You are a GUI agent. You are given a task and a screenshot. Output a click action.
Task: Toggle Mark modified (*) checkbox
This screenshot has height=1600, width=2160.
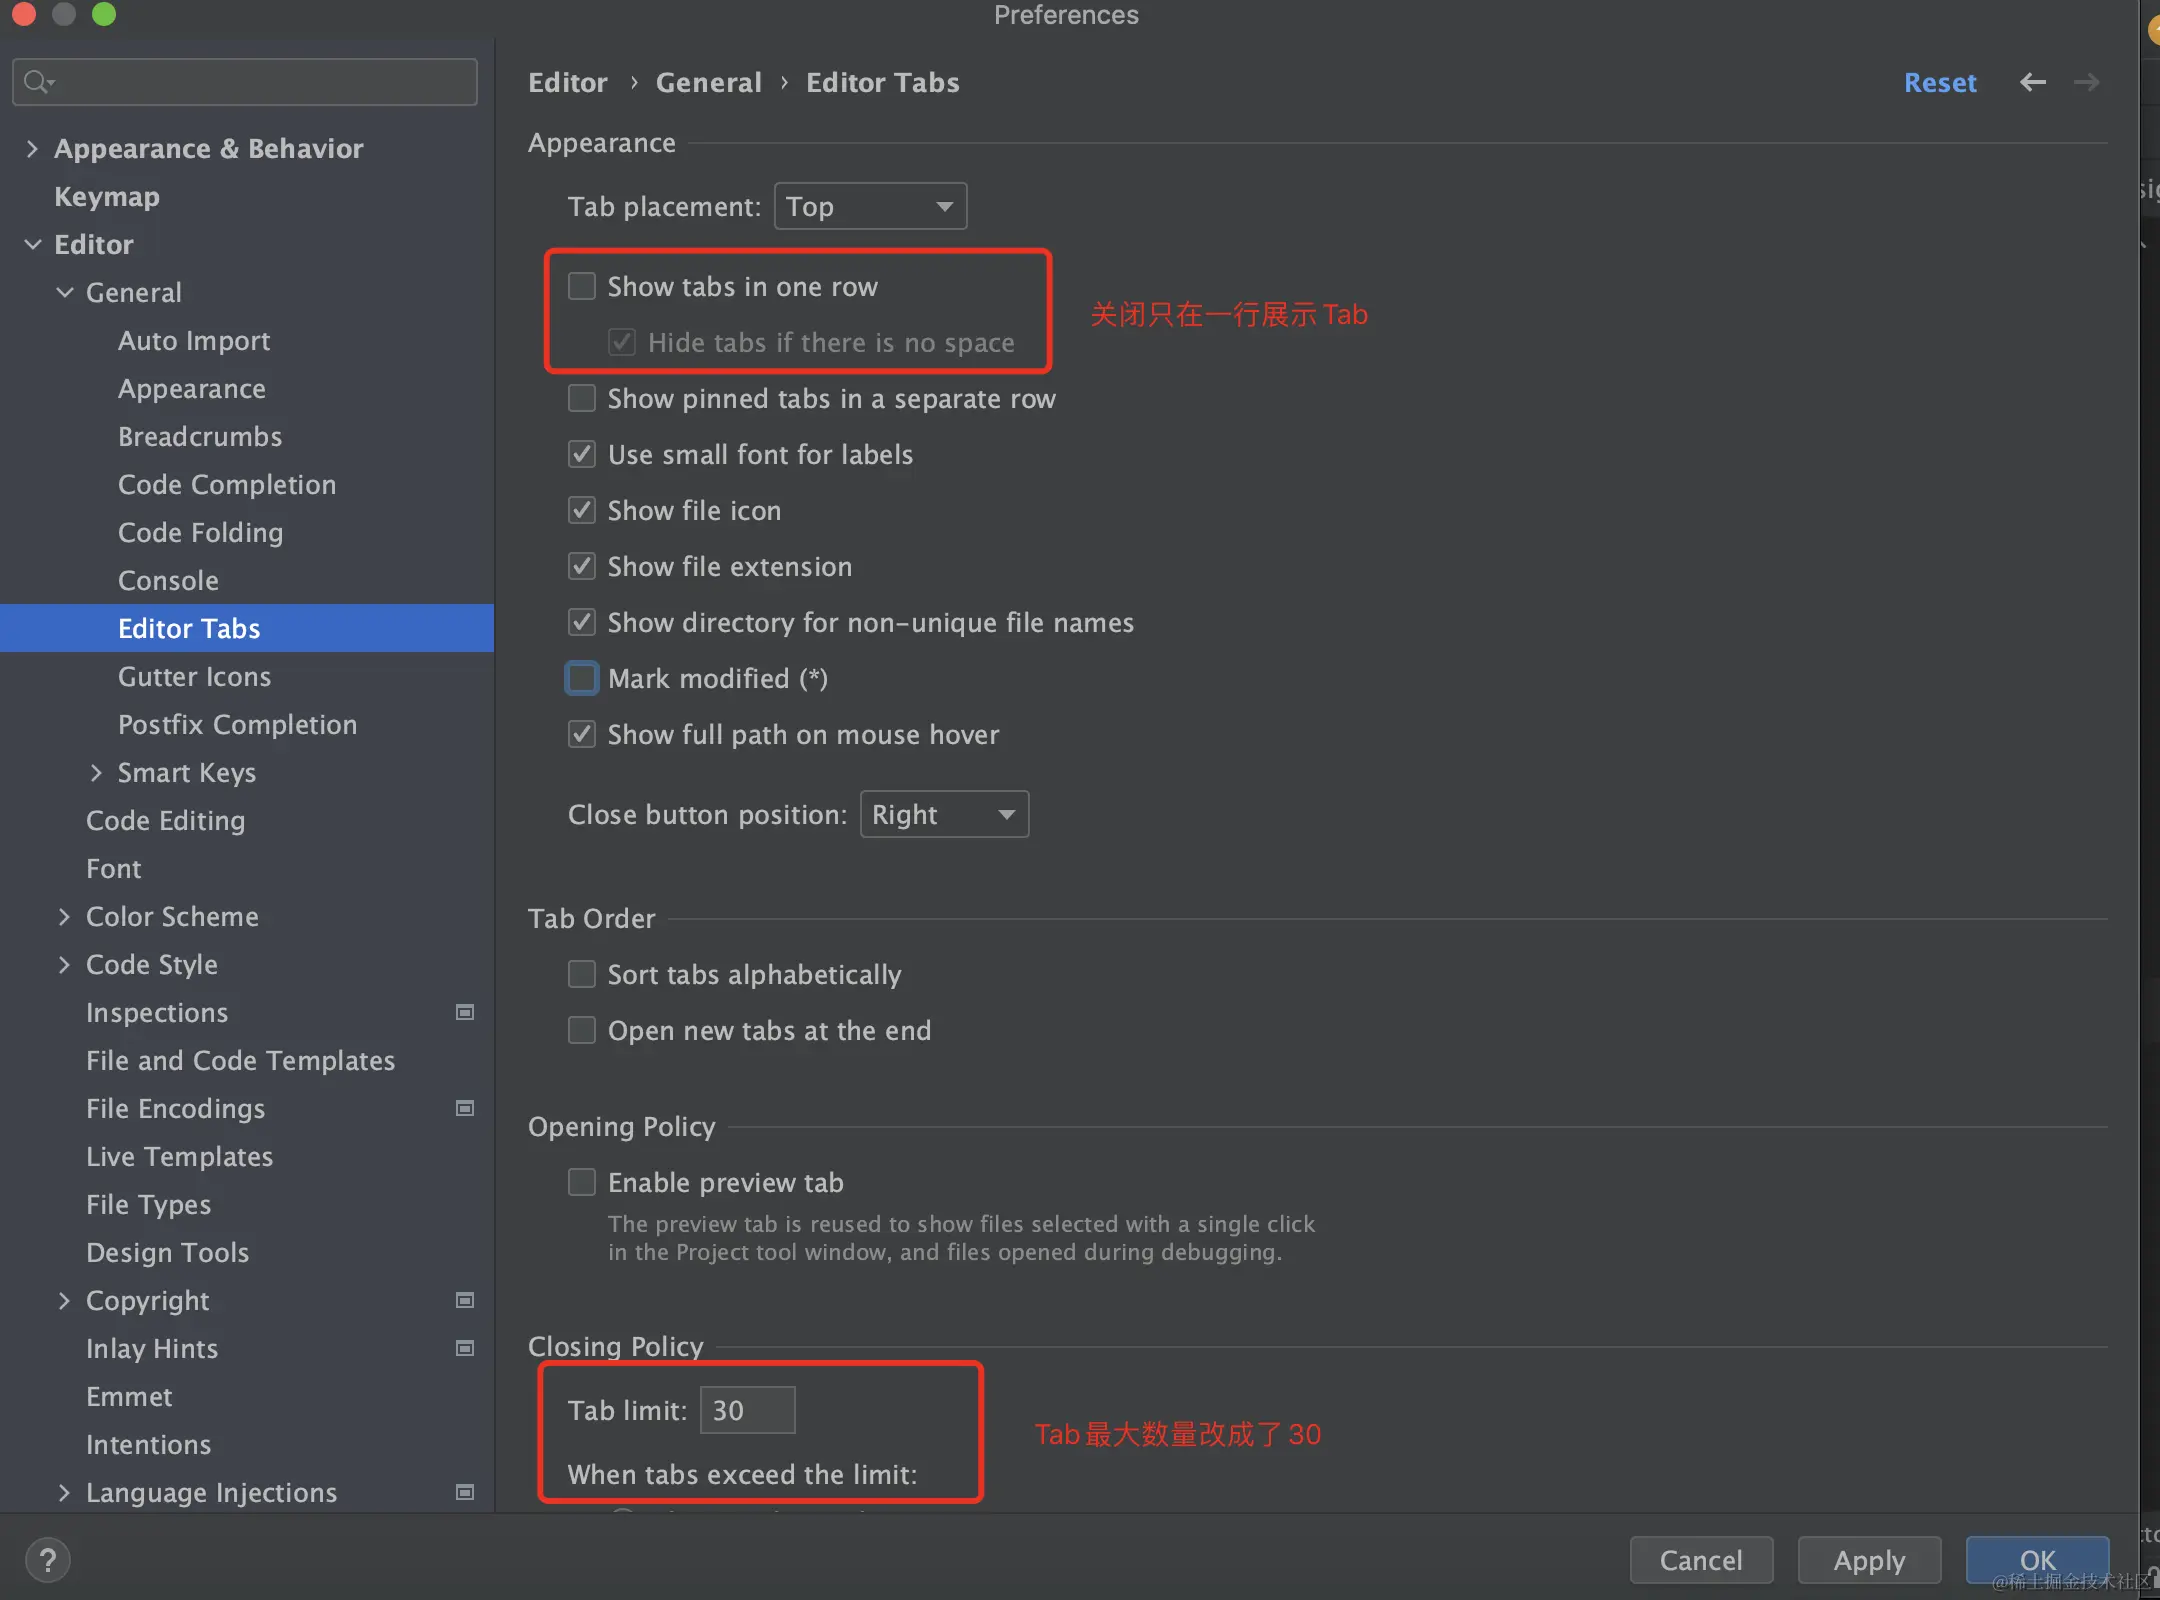click(582, 678)
